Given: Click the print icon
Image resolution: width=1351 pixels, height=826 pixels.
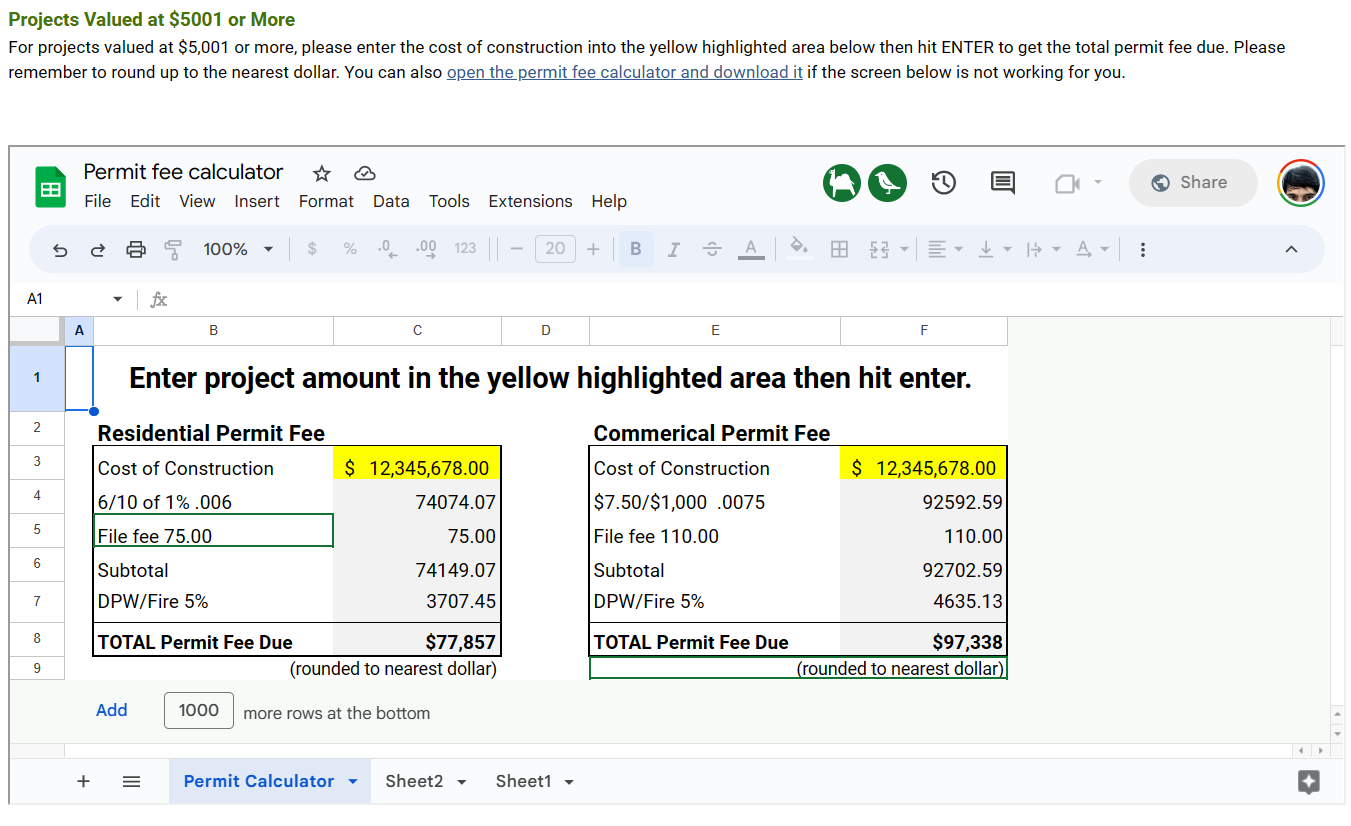Looking at the screenshot, I should (x=136, y=250).
